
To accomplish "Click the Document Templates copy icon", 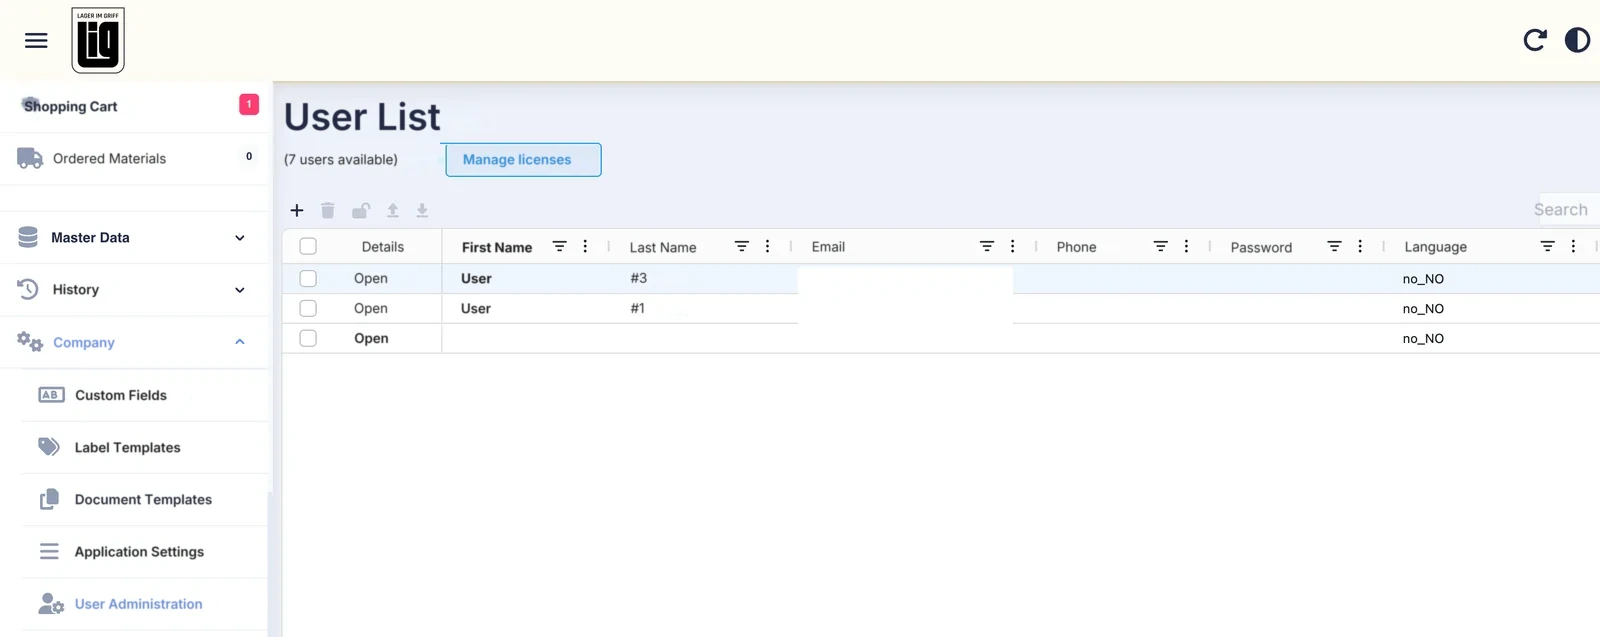I will tap(49, 499).
